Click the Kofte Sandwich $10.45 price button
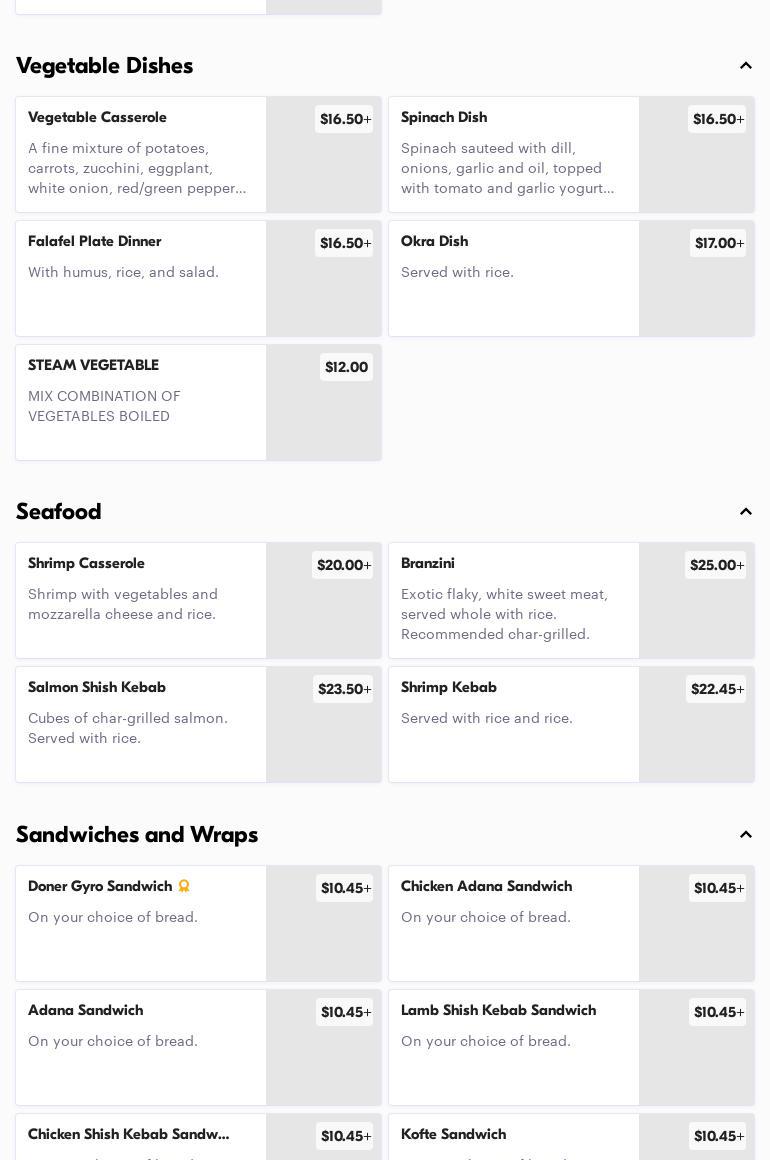This screenshot has height=1160, width=770. pyautogui.click(x=717, y=1136)
